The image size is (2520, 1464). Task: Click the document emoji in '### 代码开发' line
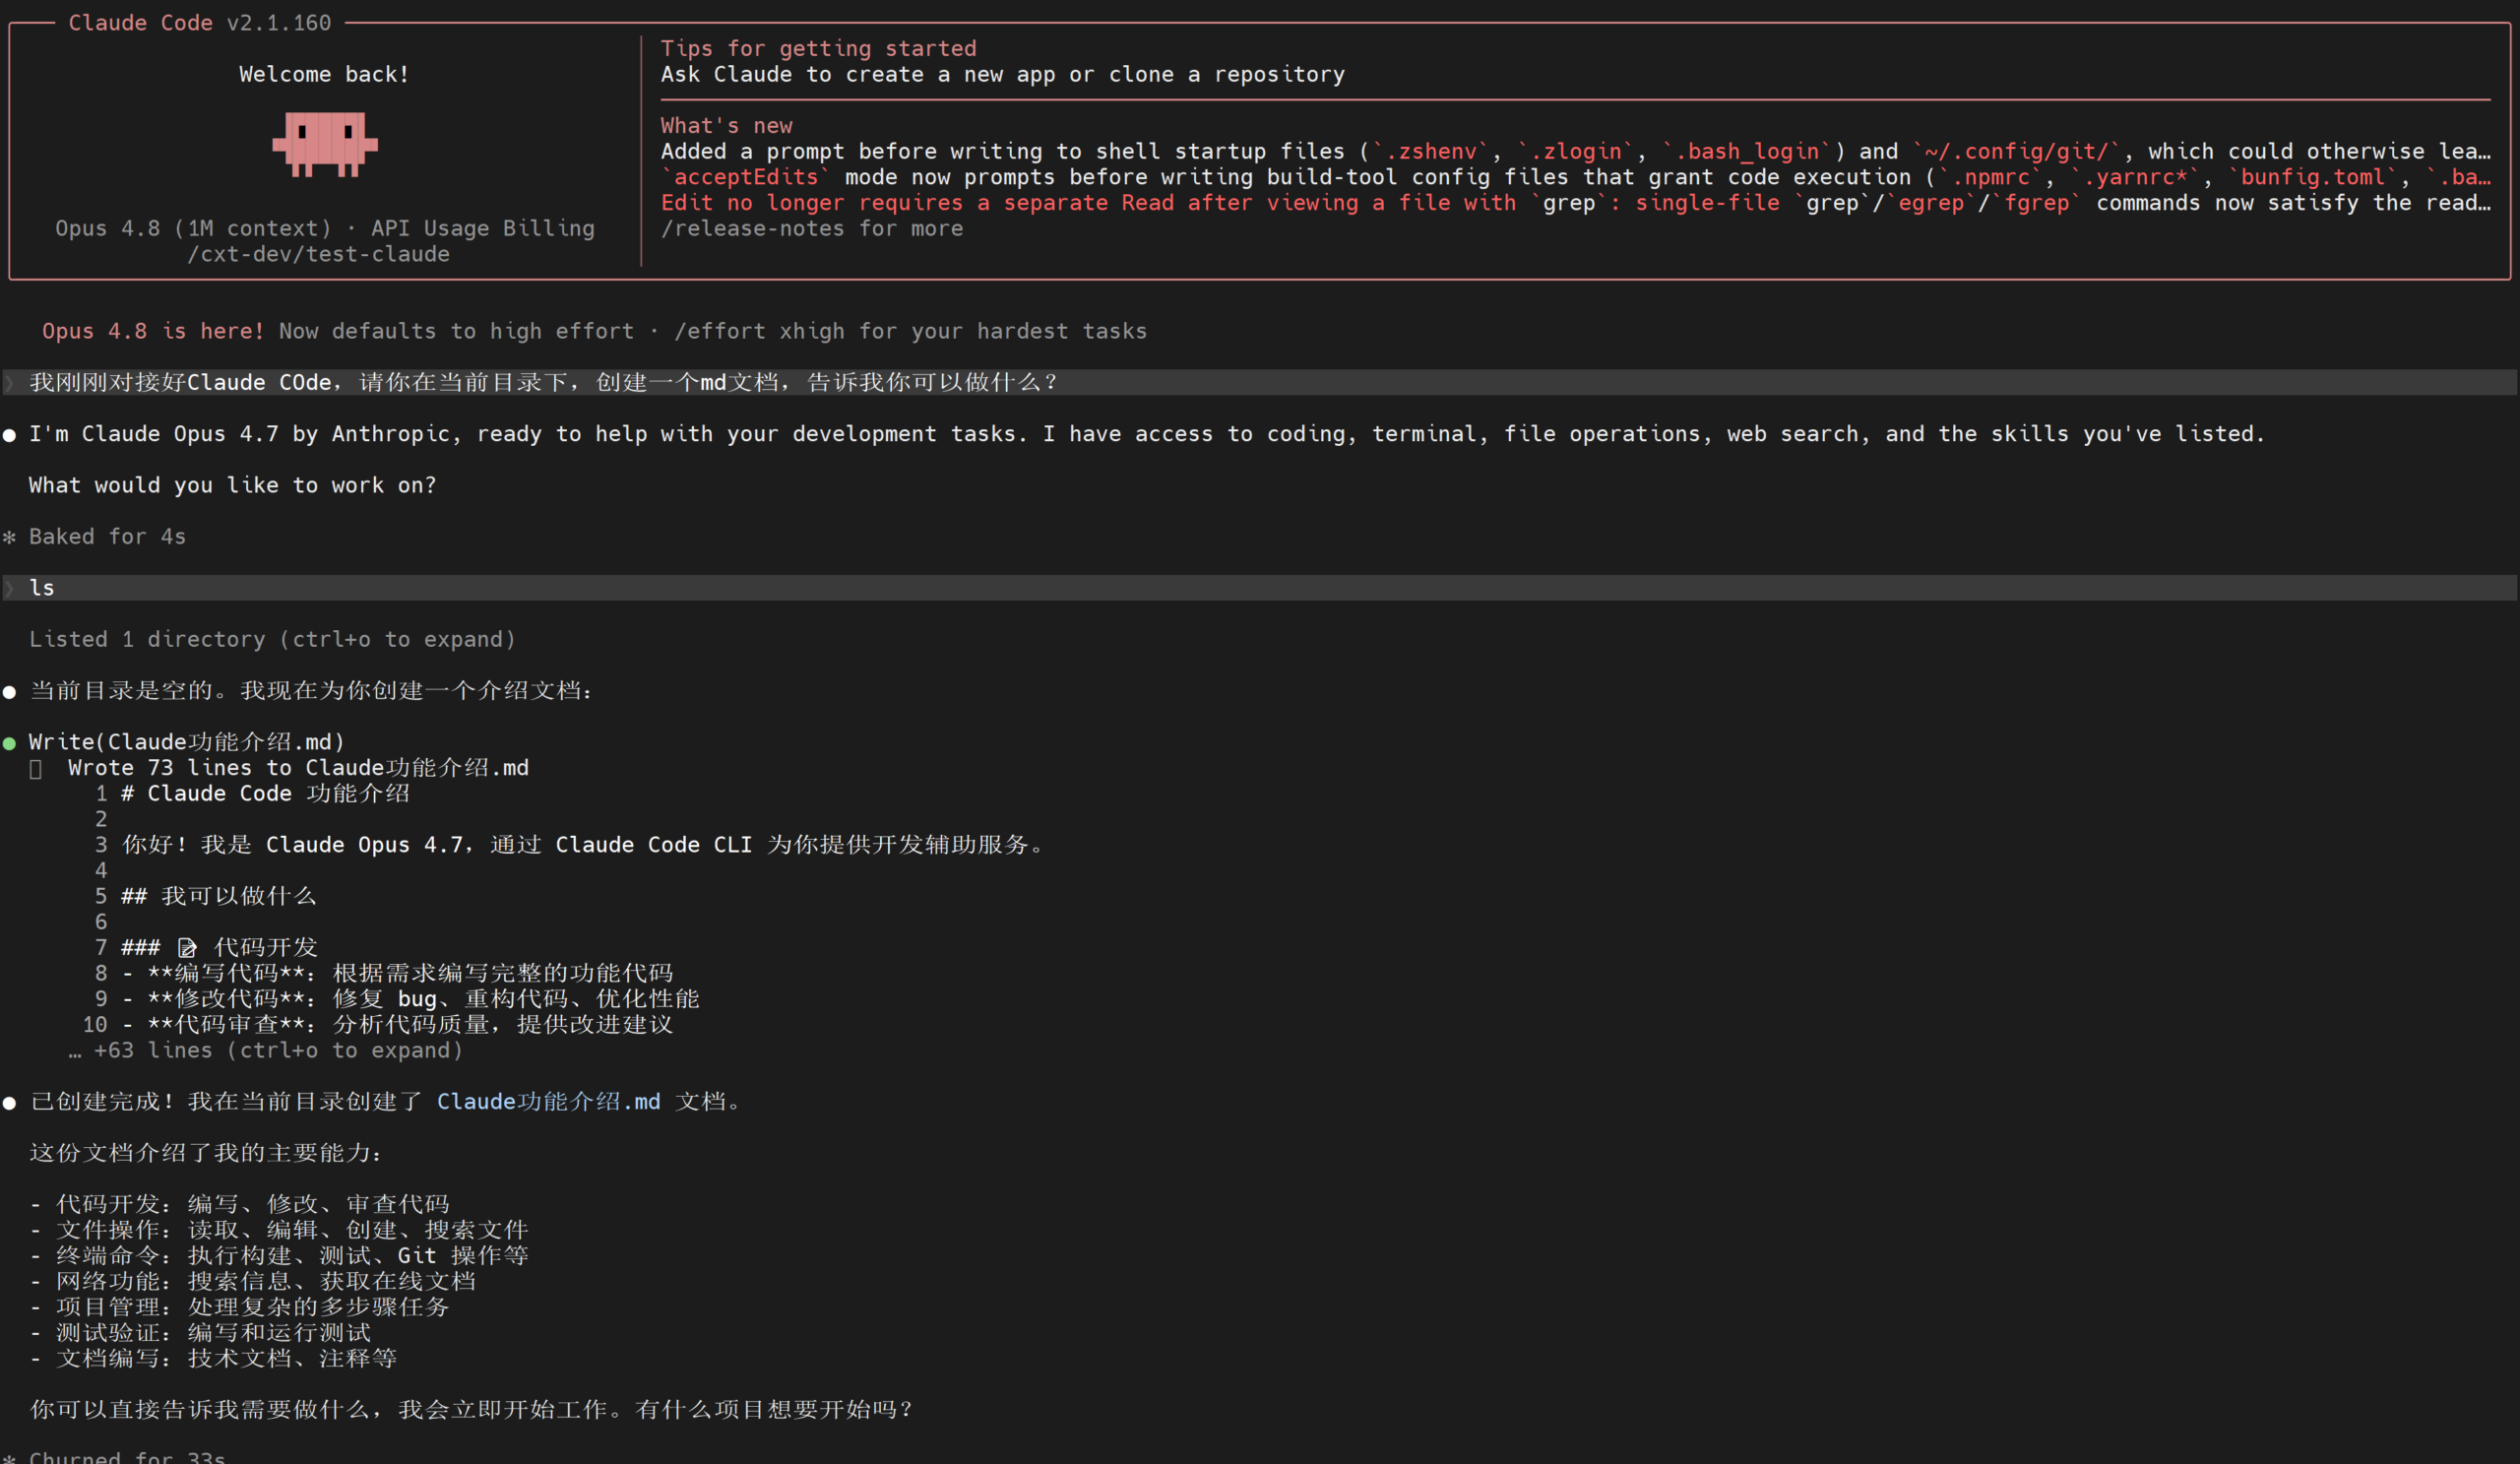click(187, 947)
